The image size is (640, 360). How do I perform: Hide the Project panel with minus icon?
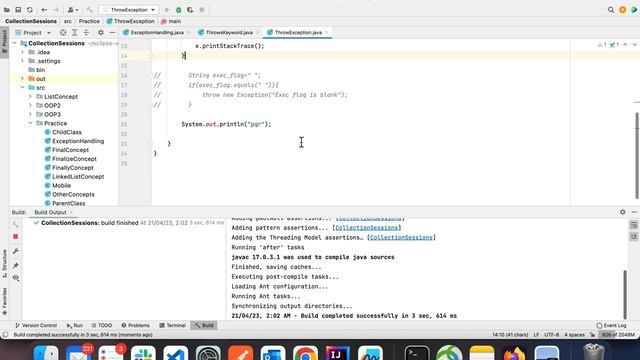pyautogui.click(x=112, y=33)
